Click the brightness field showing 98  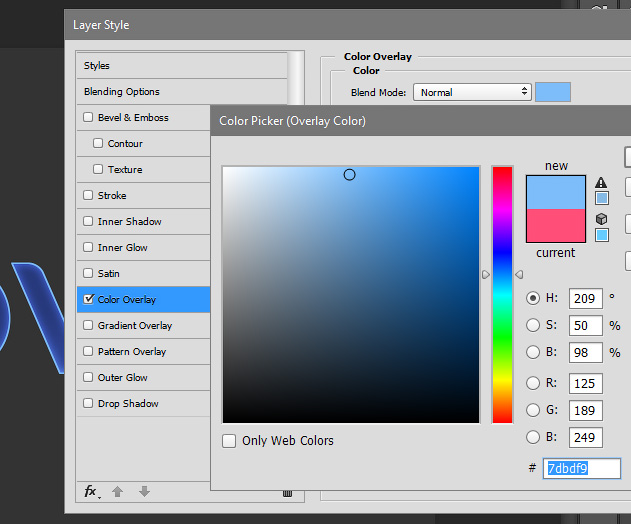coord(586,352)
